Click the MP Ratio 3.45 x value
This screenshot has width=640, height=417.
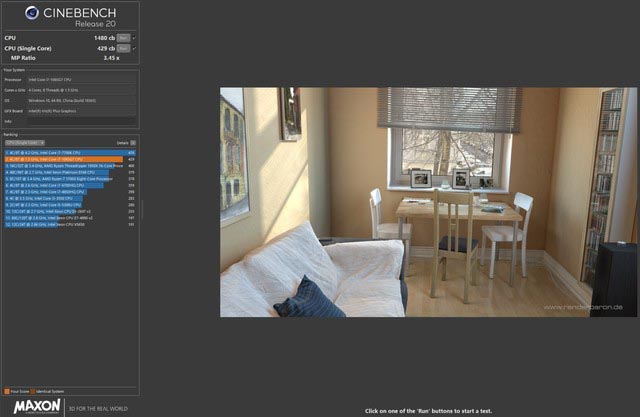(111, 58)
